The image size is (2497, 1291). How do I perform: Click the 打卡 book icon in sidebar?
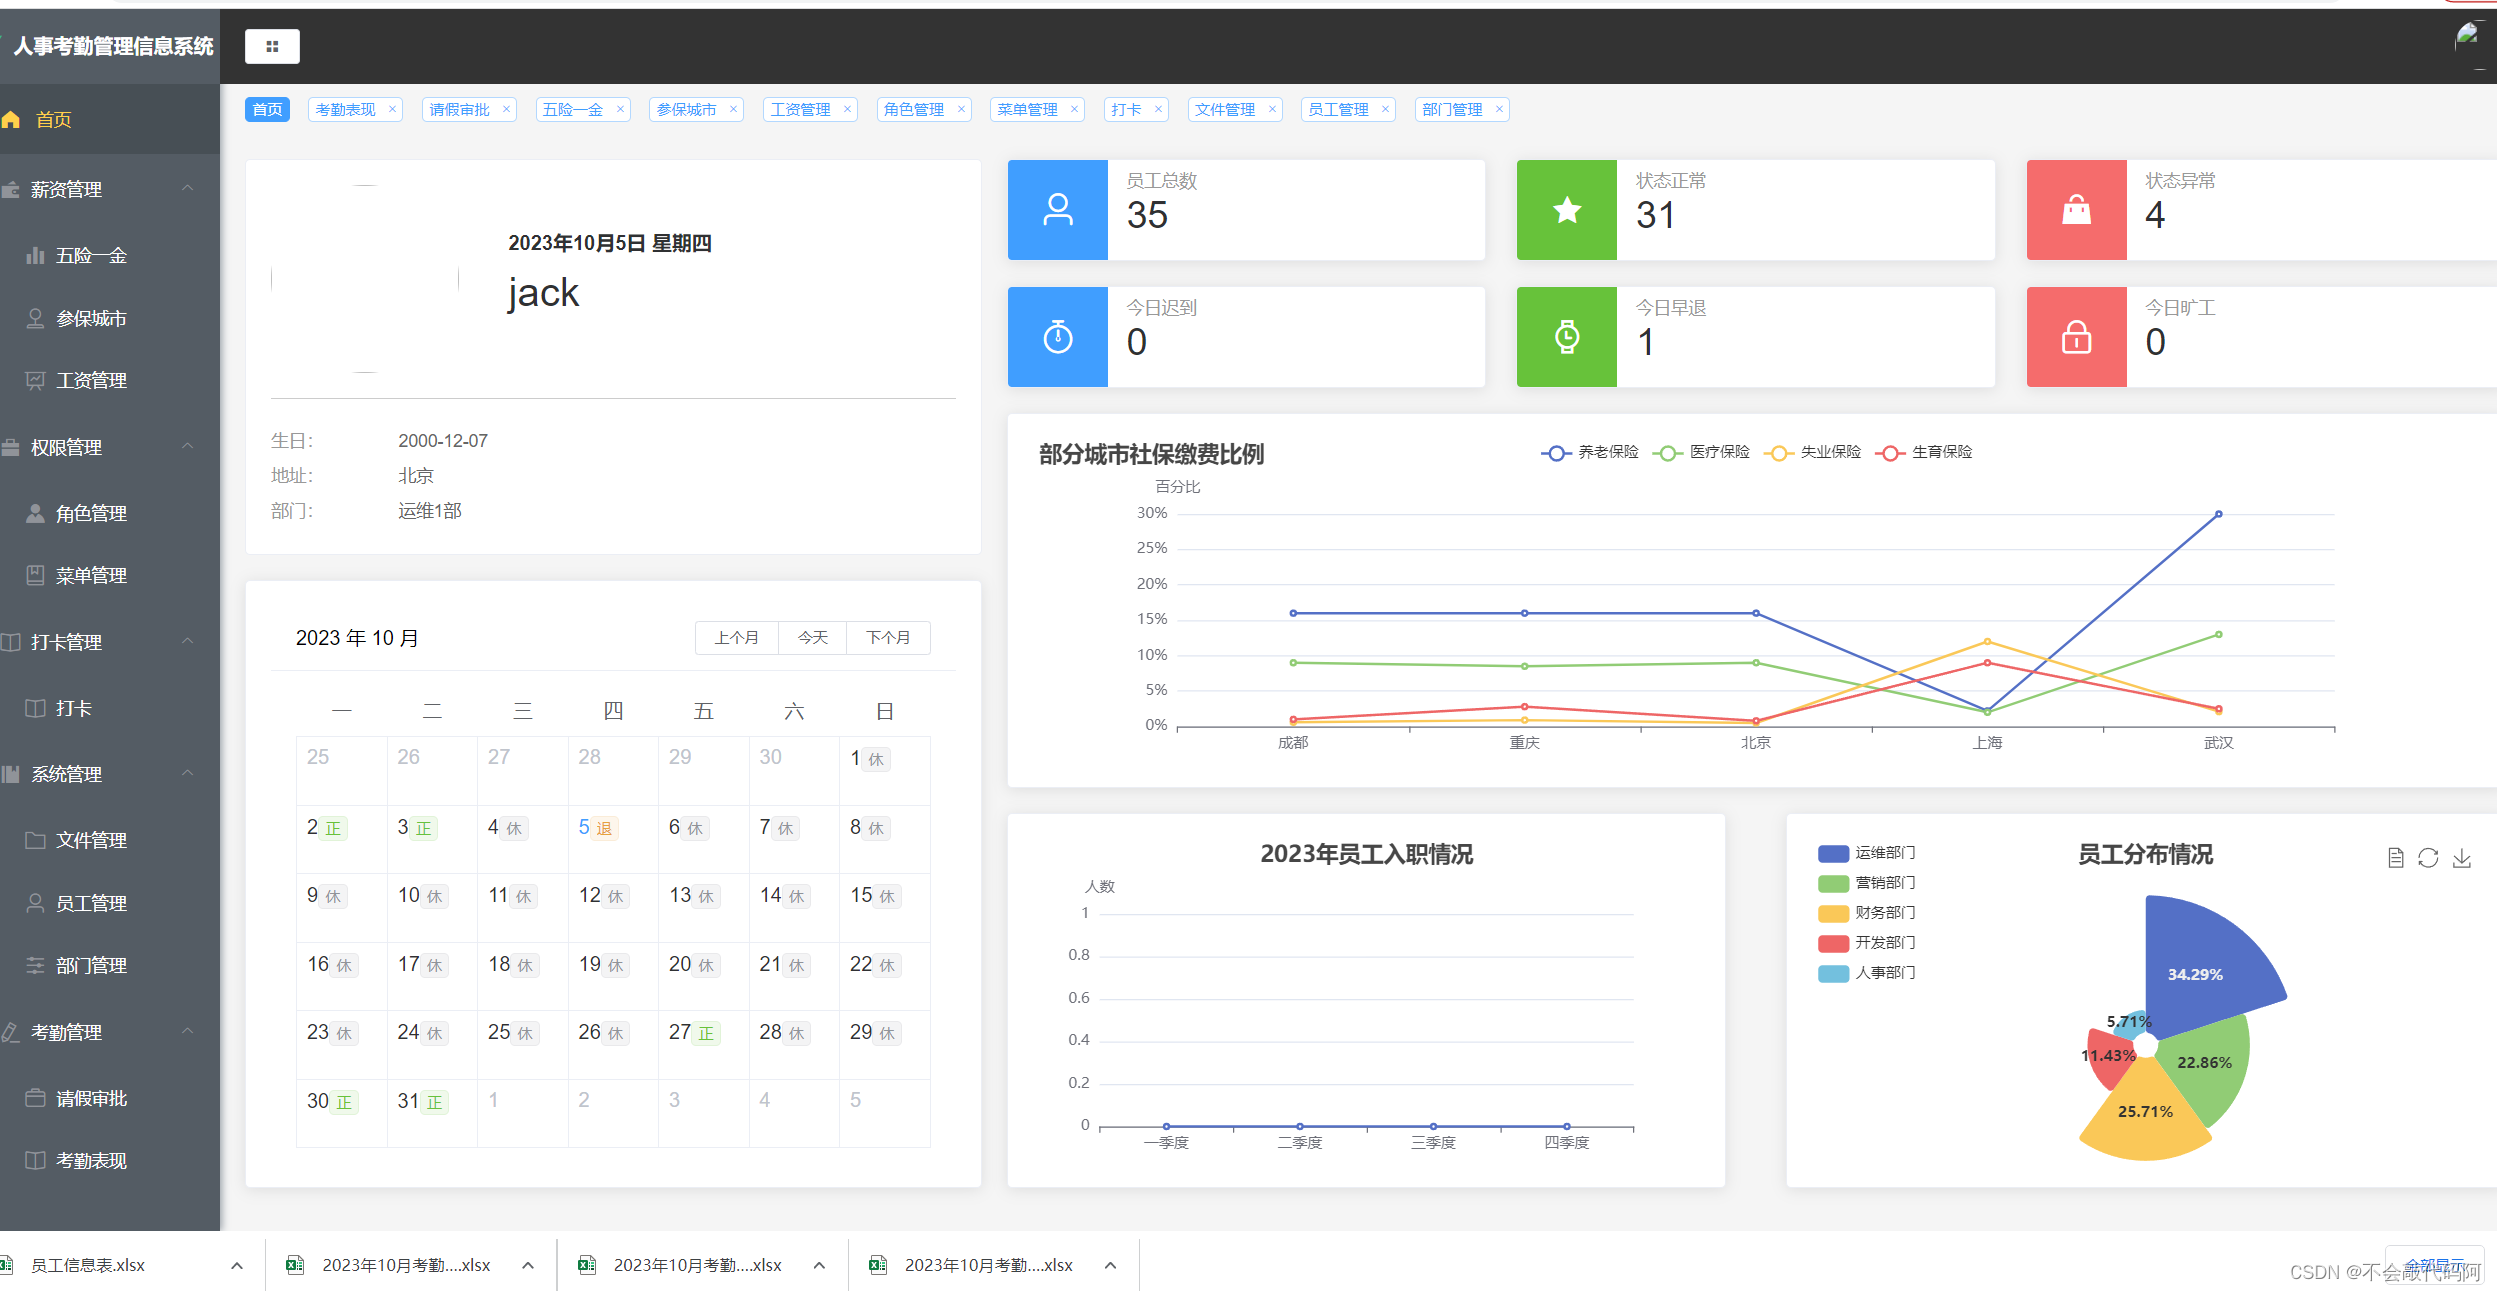click(x=35, y=708)
